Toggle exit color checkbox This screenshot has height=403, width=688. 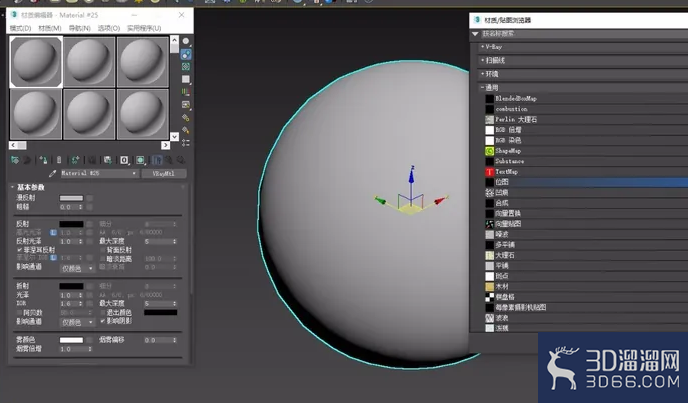pyautogui.click(x=103, y=313)
